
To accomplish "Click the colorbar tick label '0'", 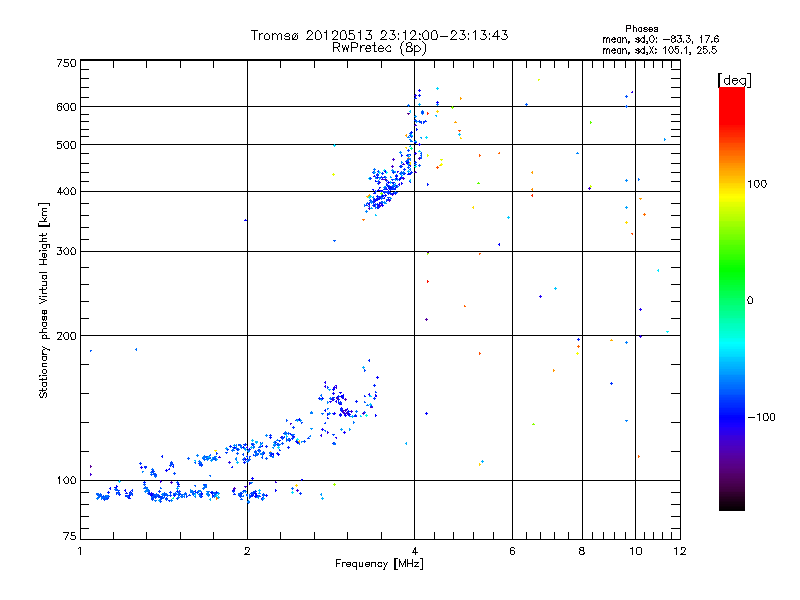I will pyautogui.click(x=750, y=301).
